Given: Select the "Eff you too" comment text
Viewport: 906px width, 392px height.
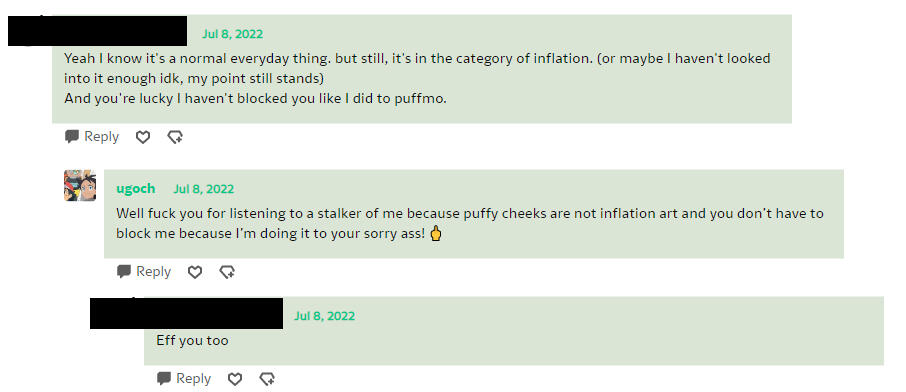Looking at the screenshot, I should point(192,341).
